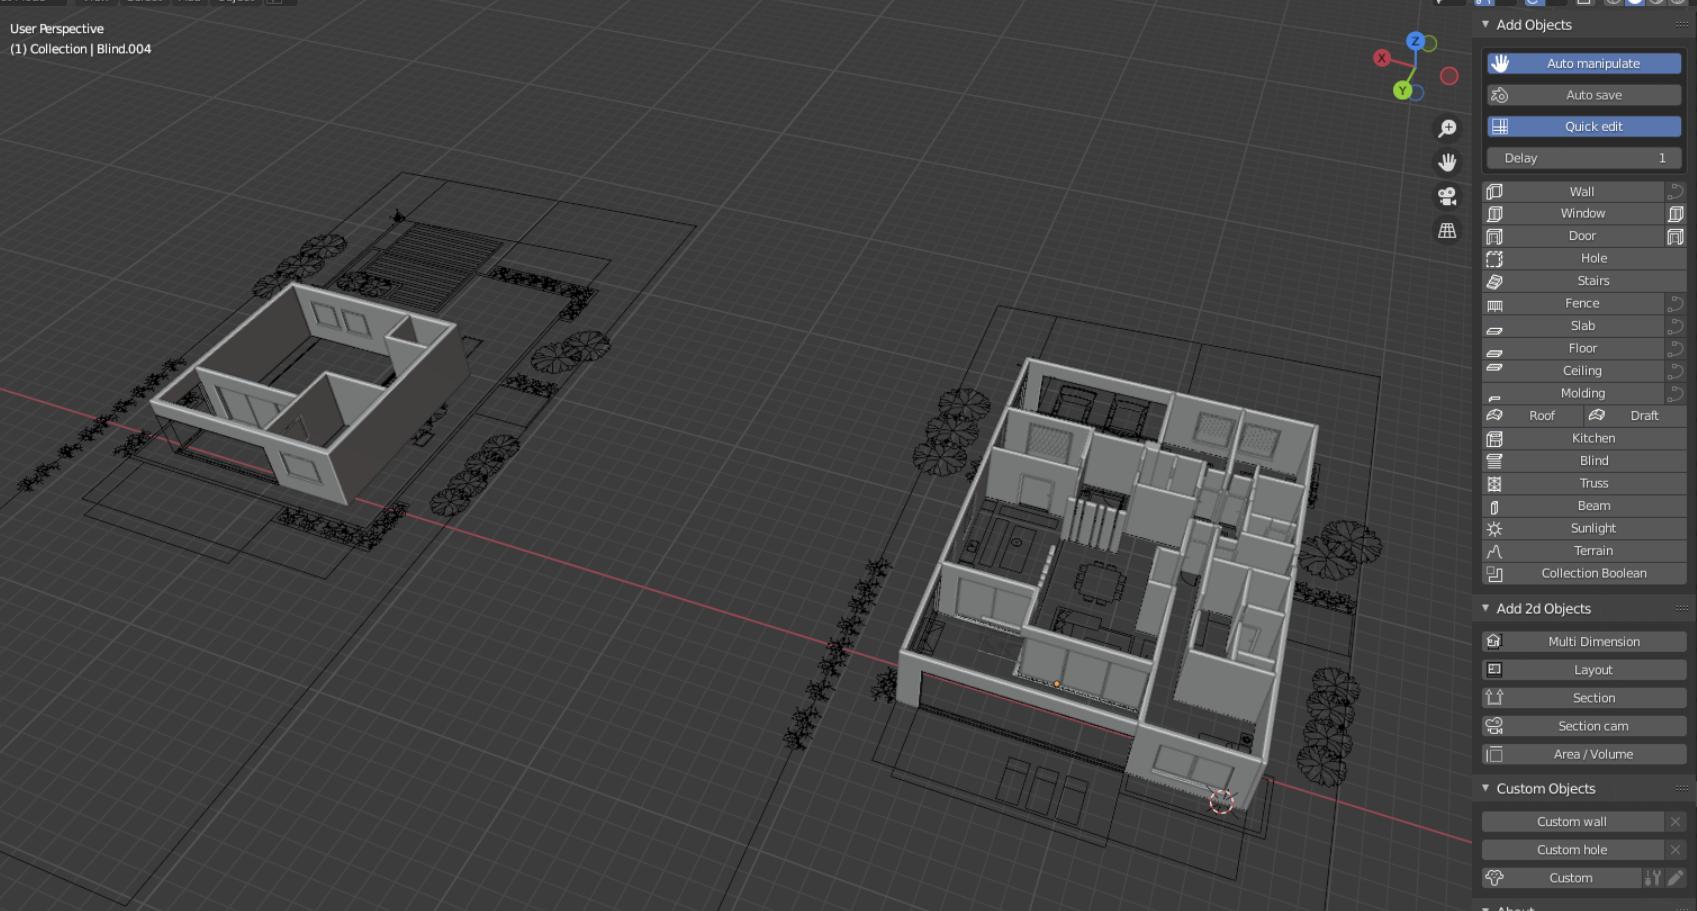
Task: Click the red X axis on gizmo
Action: coord(1382,58)
